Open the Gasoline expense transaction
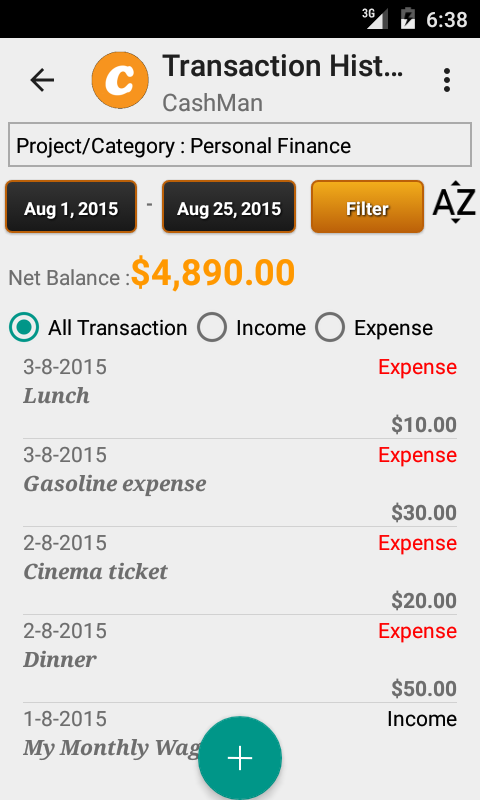The height and width of the screenshot is (800, 480). (240, 483)
